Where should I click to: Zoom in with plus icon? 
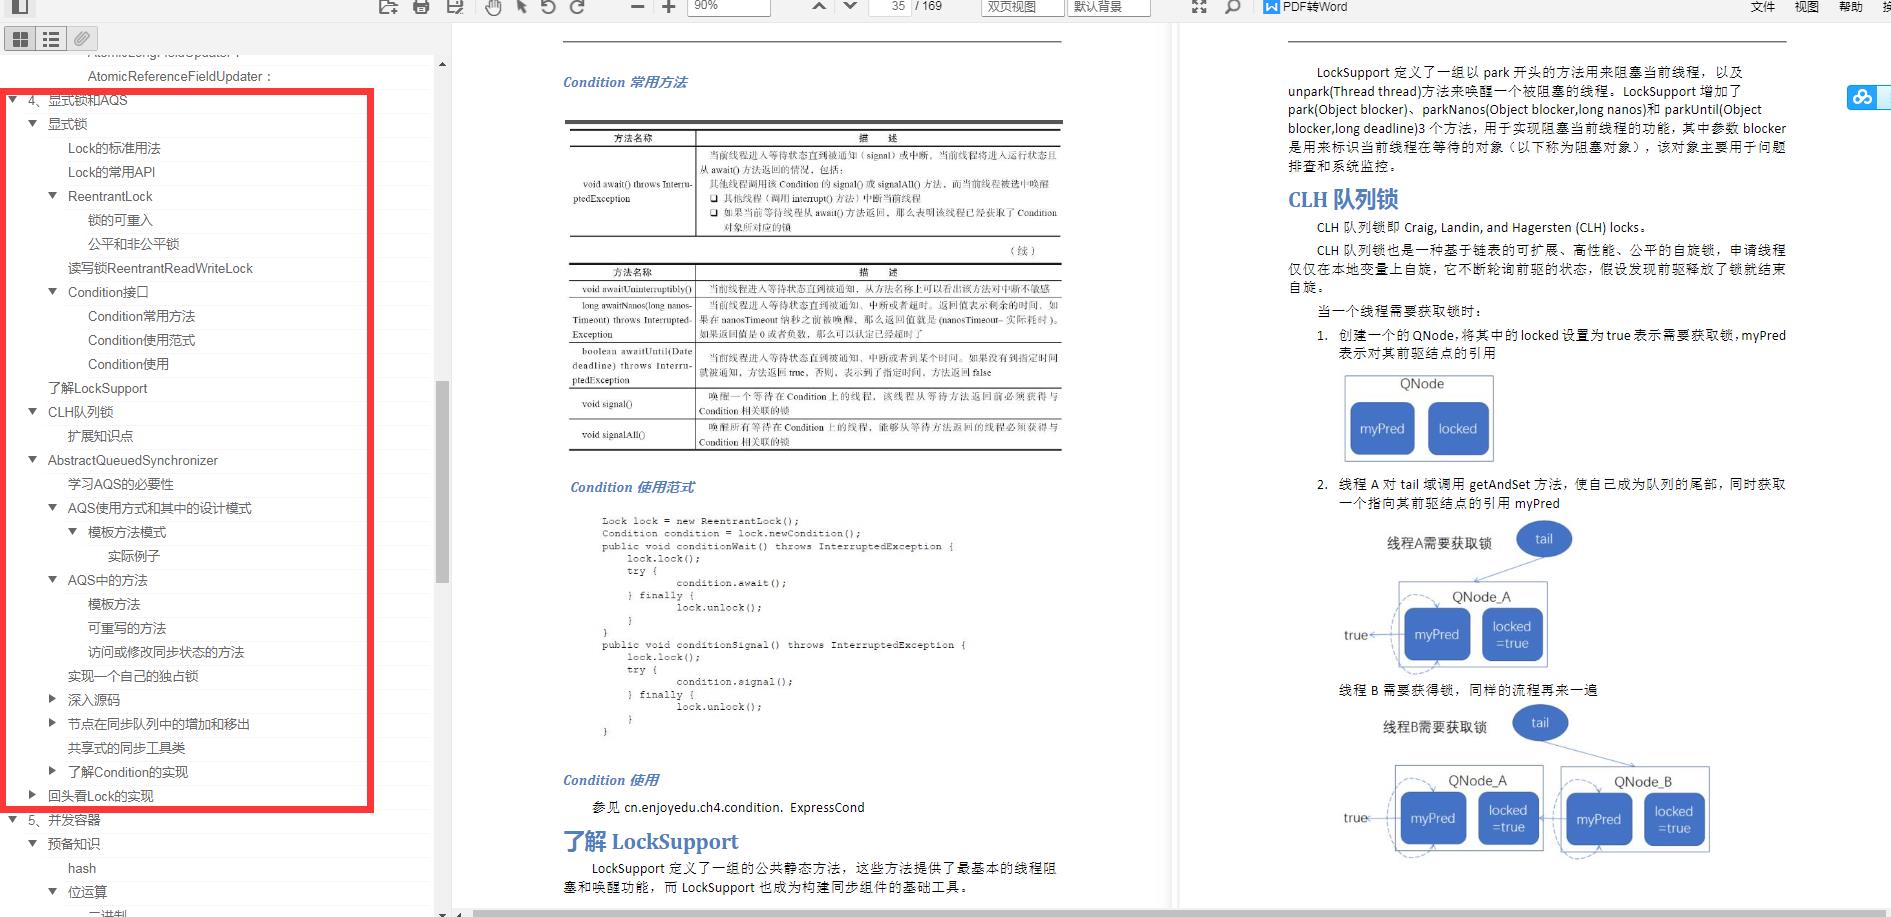(669, 7)
